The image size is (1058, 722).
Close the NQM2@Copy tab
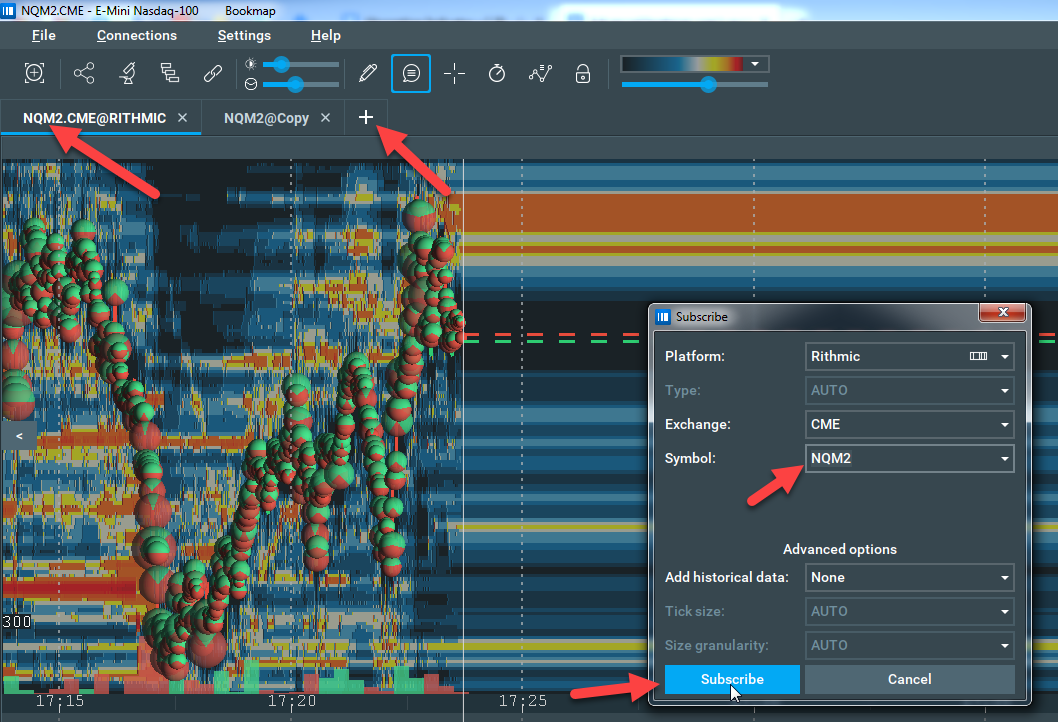pos(325,117)
